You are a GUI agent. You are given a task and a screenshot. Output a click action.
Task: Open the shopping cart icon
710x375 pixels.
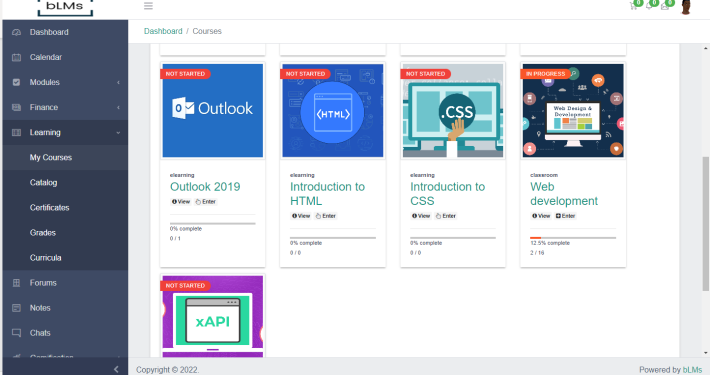tap(633, 6)
